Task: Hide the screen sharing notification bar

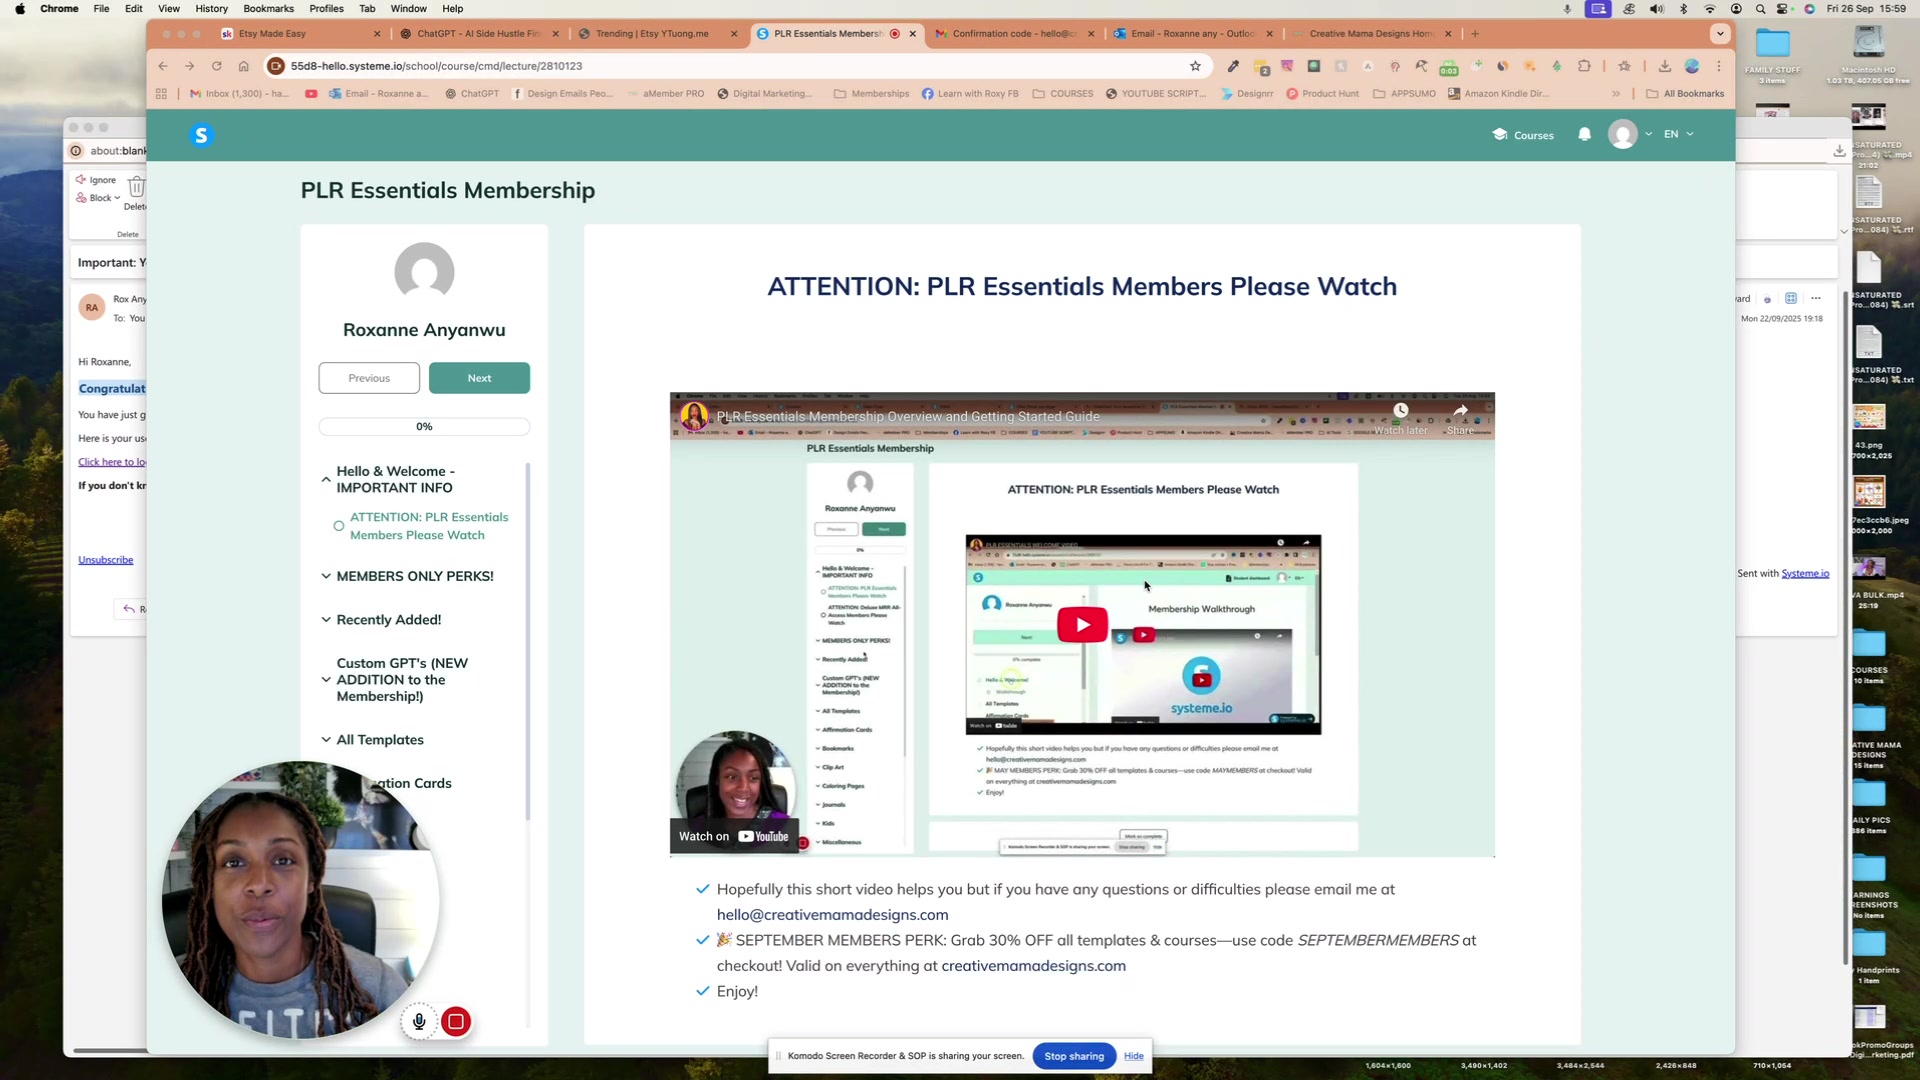Action: (x=1133, y=1056)
